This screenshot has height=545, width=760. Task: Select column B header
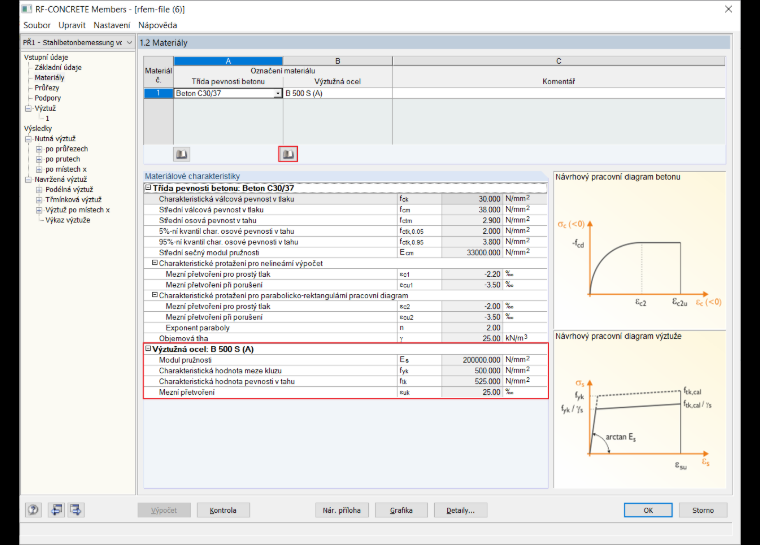point(338,61)
